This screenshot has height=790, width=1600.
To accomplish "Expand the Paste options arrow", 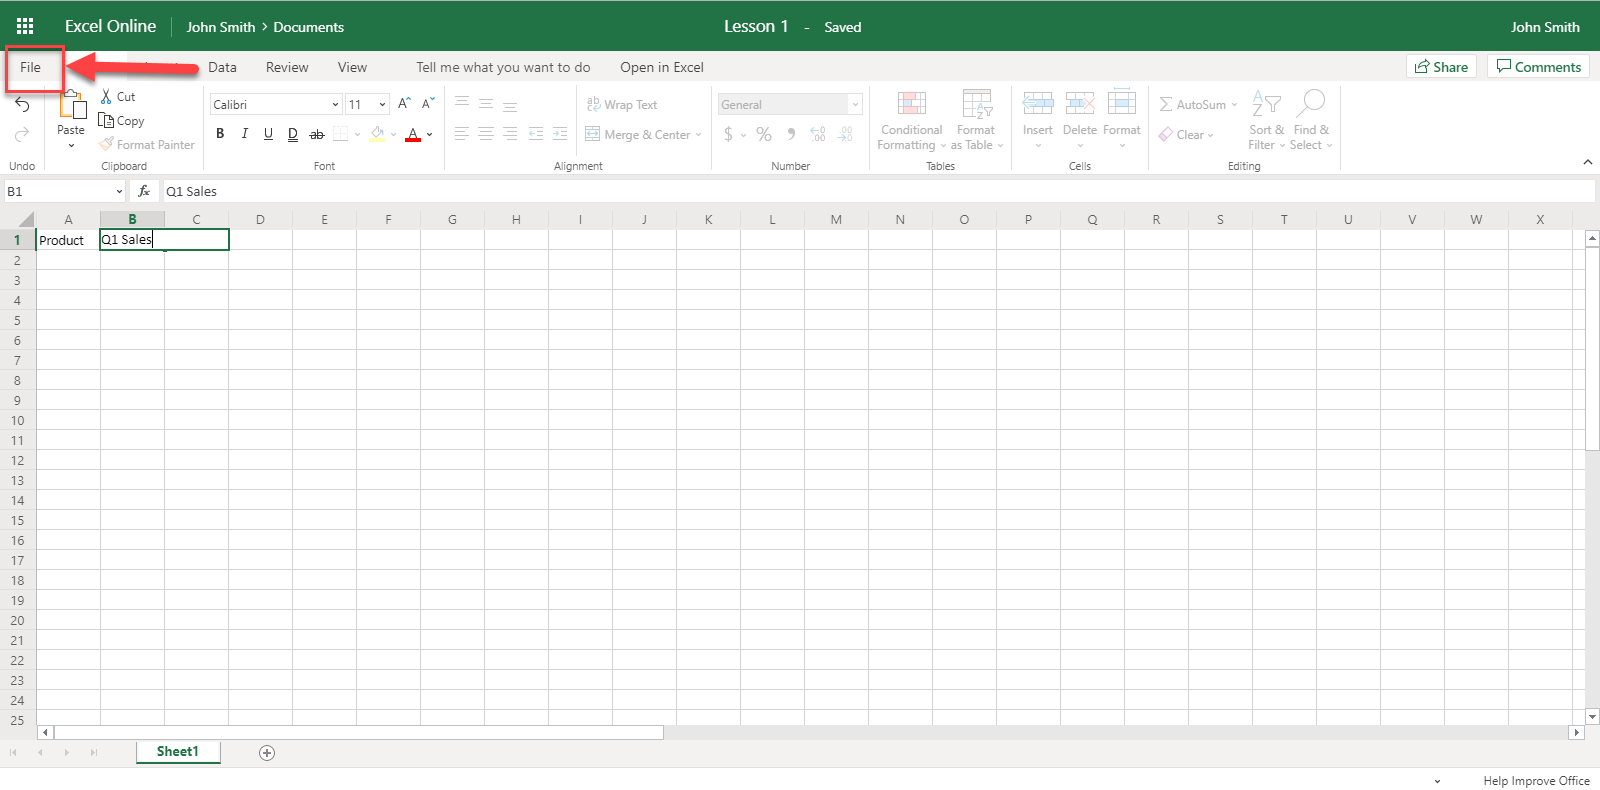I will coord(71,146).
